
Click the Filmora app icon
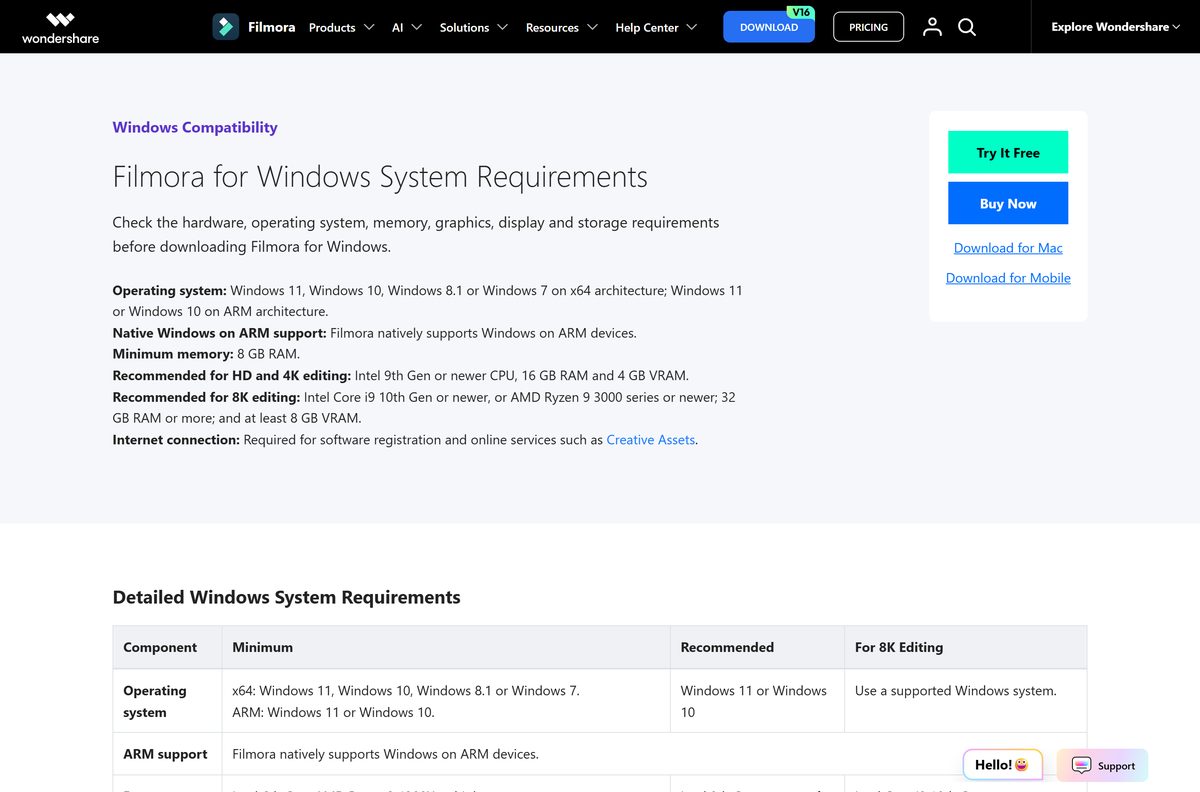[226, 27]
